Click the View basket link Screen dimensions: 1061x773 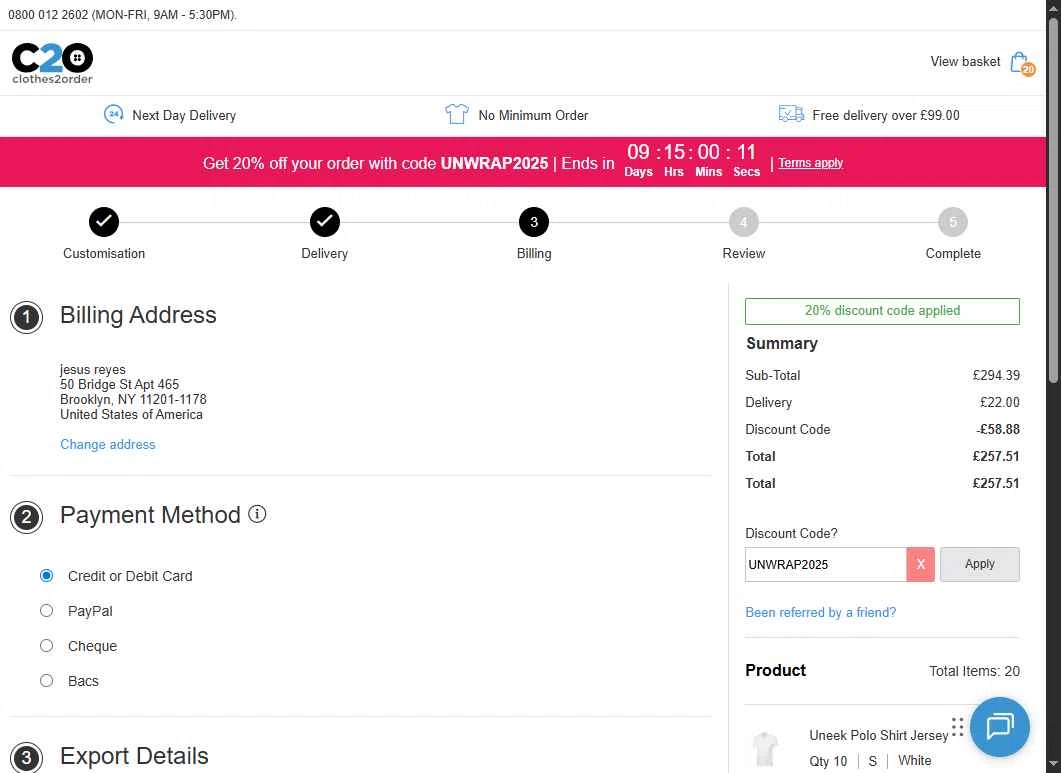965,62
